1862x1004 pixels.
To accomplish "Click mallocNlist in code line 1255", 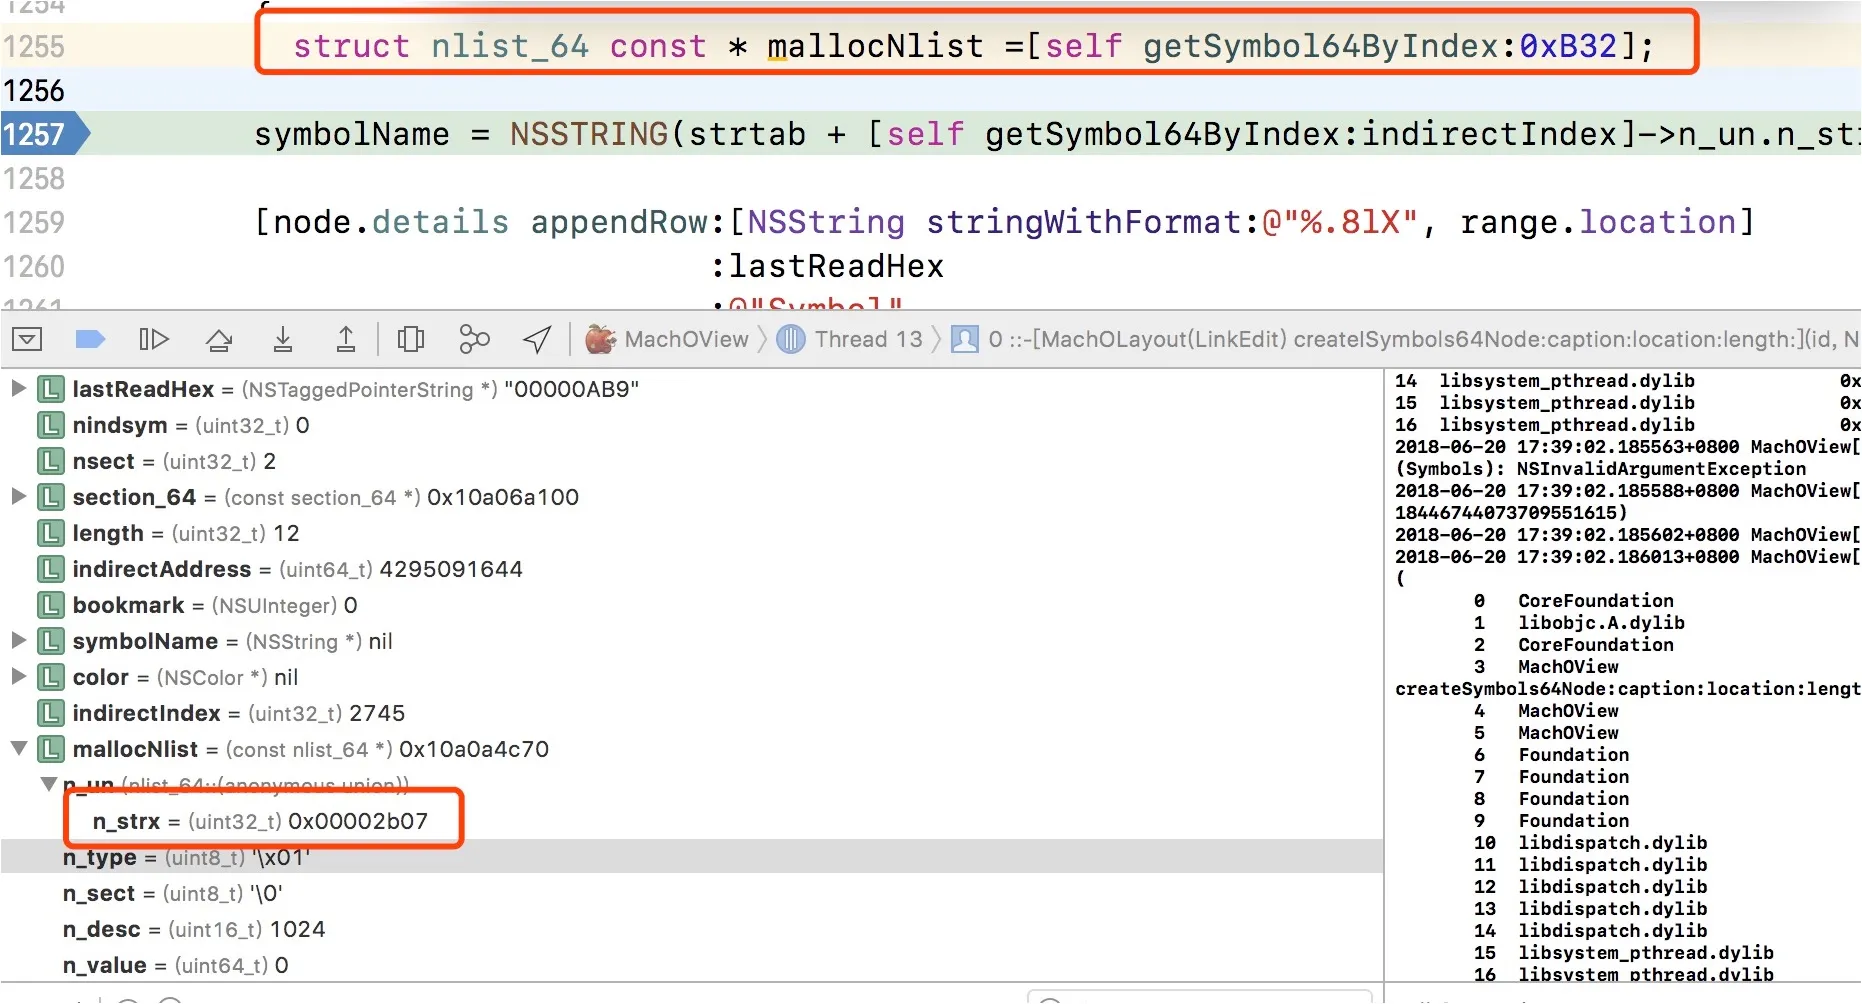I will click(x=875, y=46).
